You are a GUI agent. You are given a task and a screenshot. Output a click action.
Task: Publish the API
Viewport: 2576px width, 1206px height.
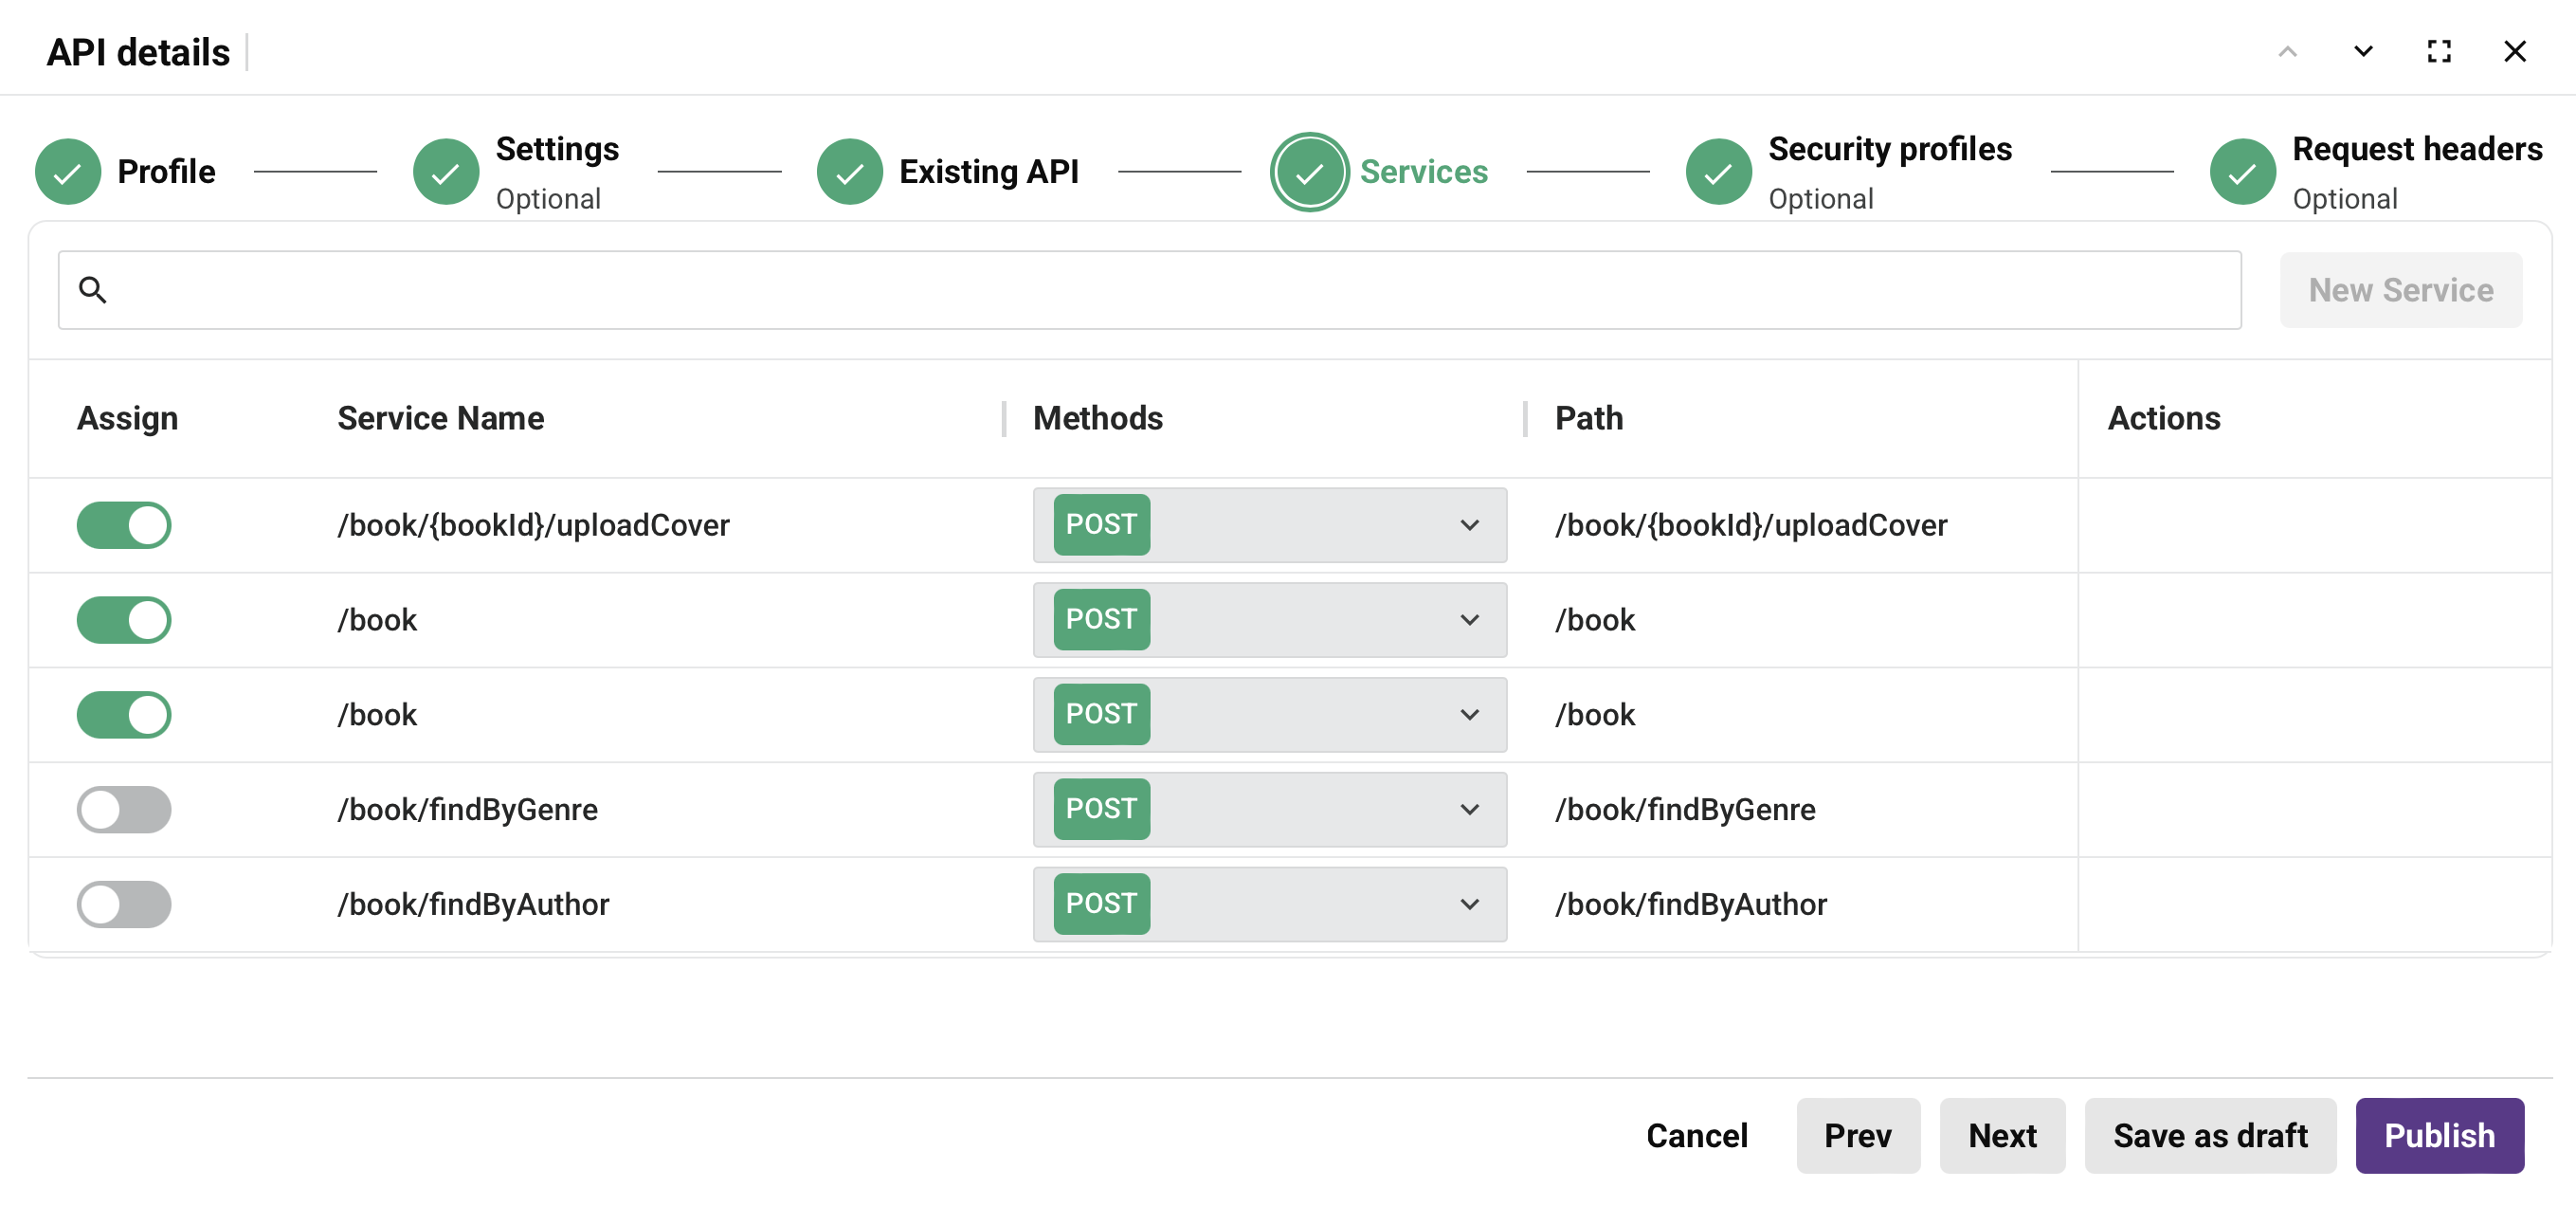(2439, 1135)
